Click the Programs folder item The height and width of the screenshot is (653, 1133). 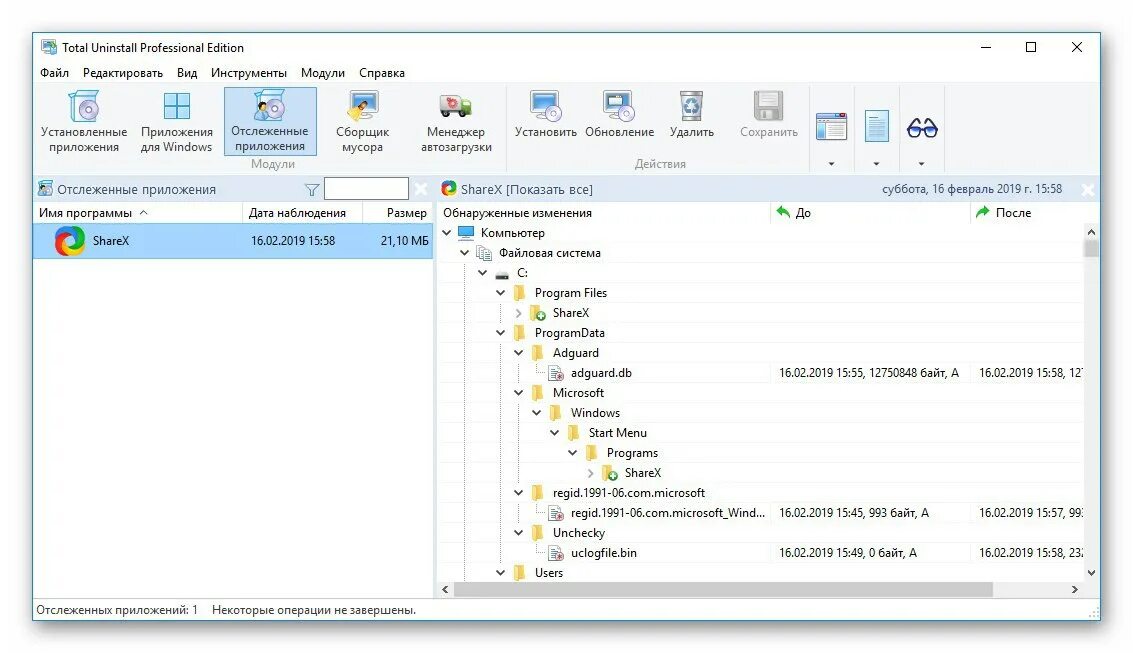coord(632,454)
